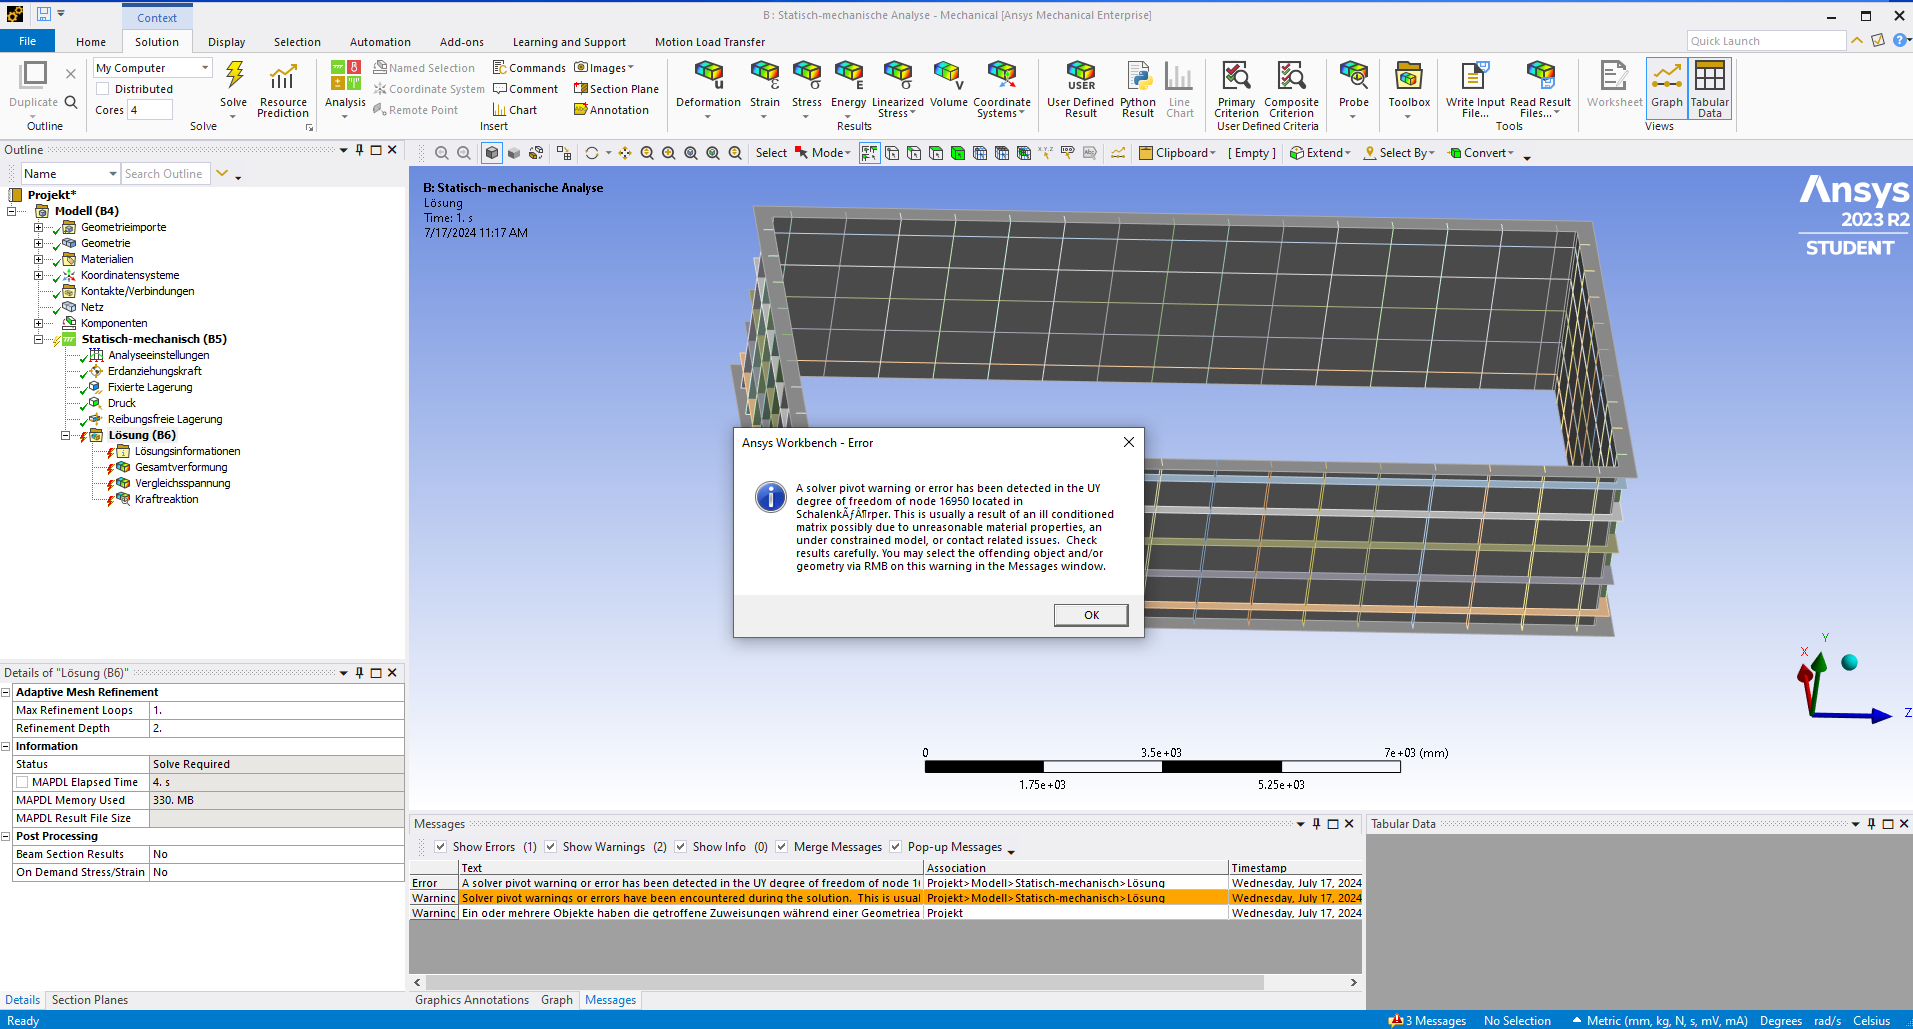This screenshot has height=1029, width=1913.
Task: Select Kraftreaktion in the tree
Action: coord(166,499)
